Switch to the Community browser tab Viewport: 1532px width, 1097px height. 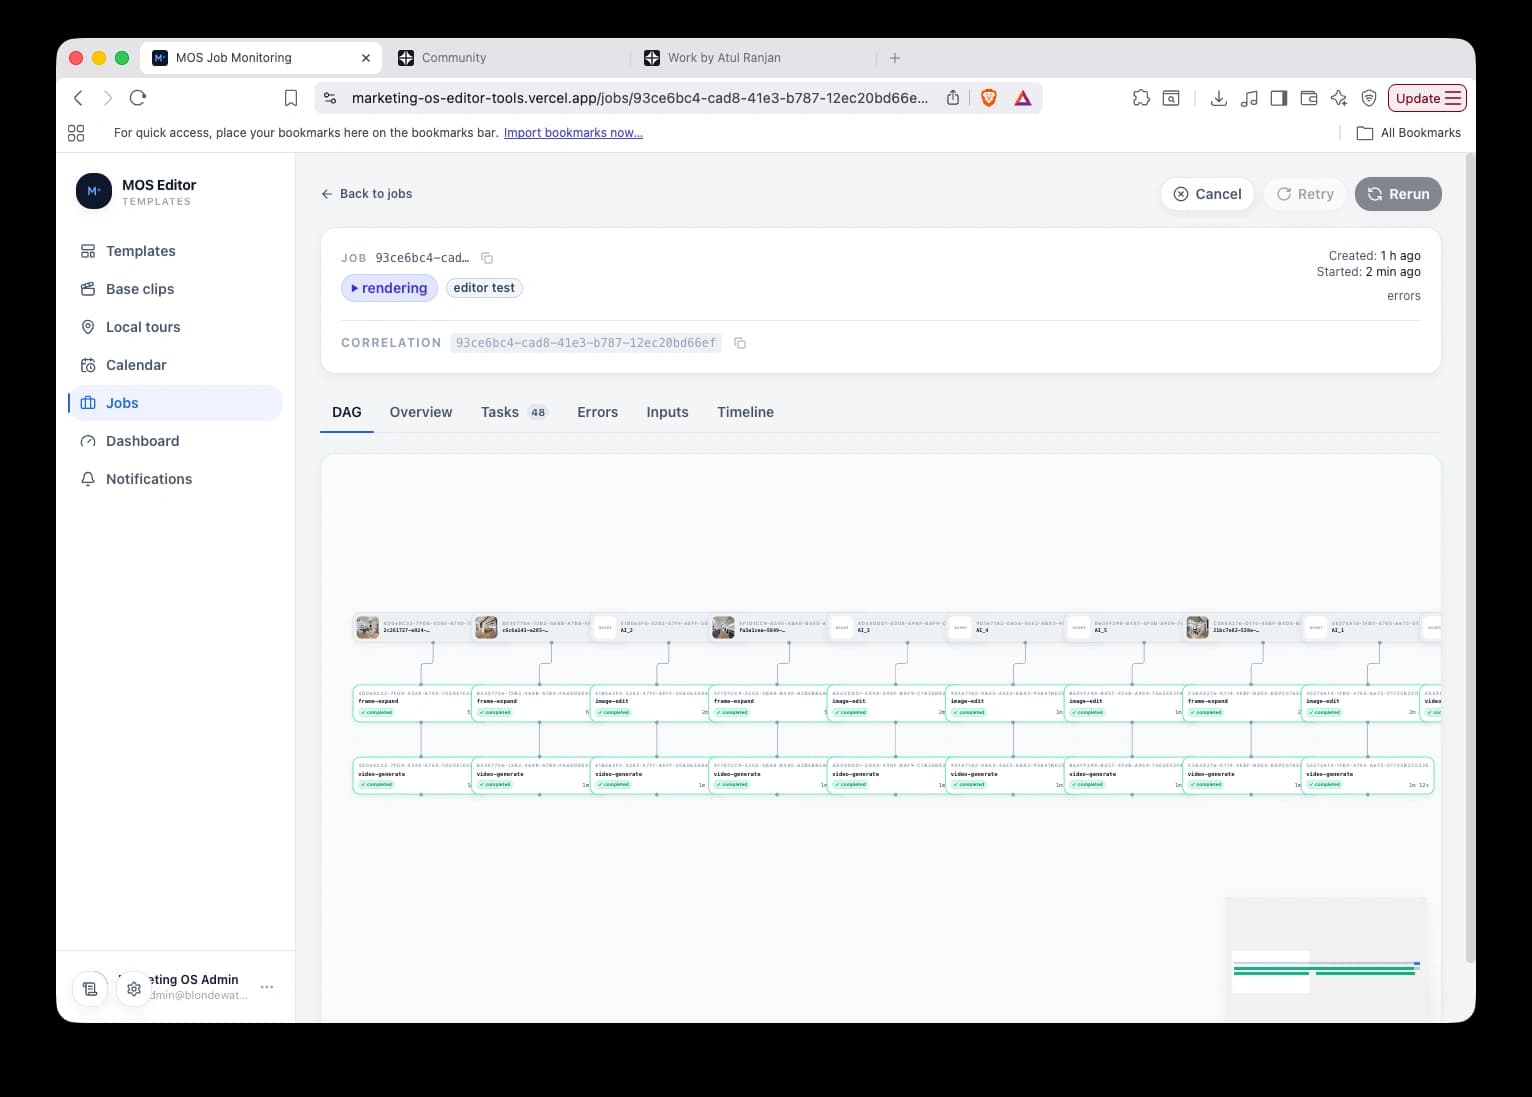[510, 58]
